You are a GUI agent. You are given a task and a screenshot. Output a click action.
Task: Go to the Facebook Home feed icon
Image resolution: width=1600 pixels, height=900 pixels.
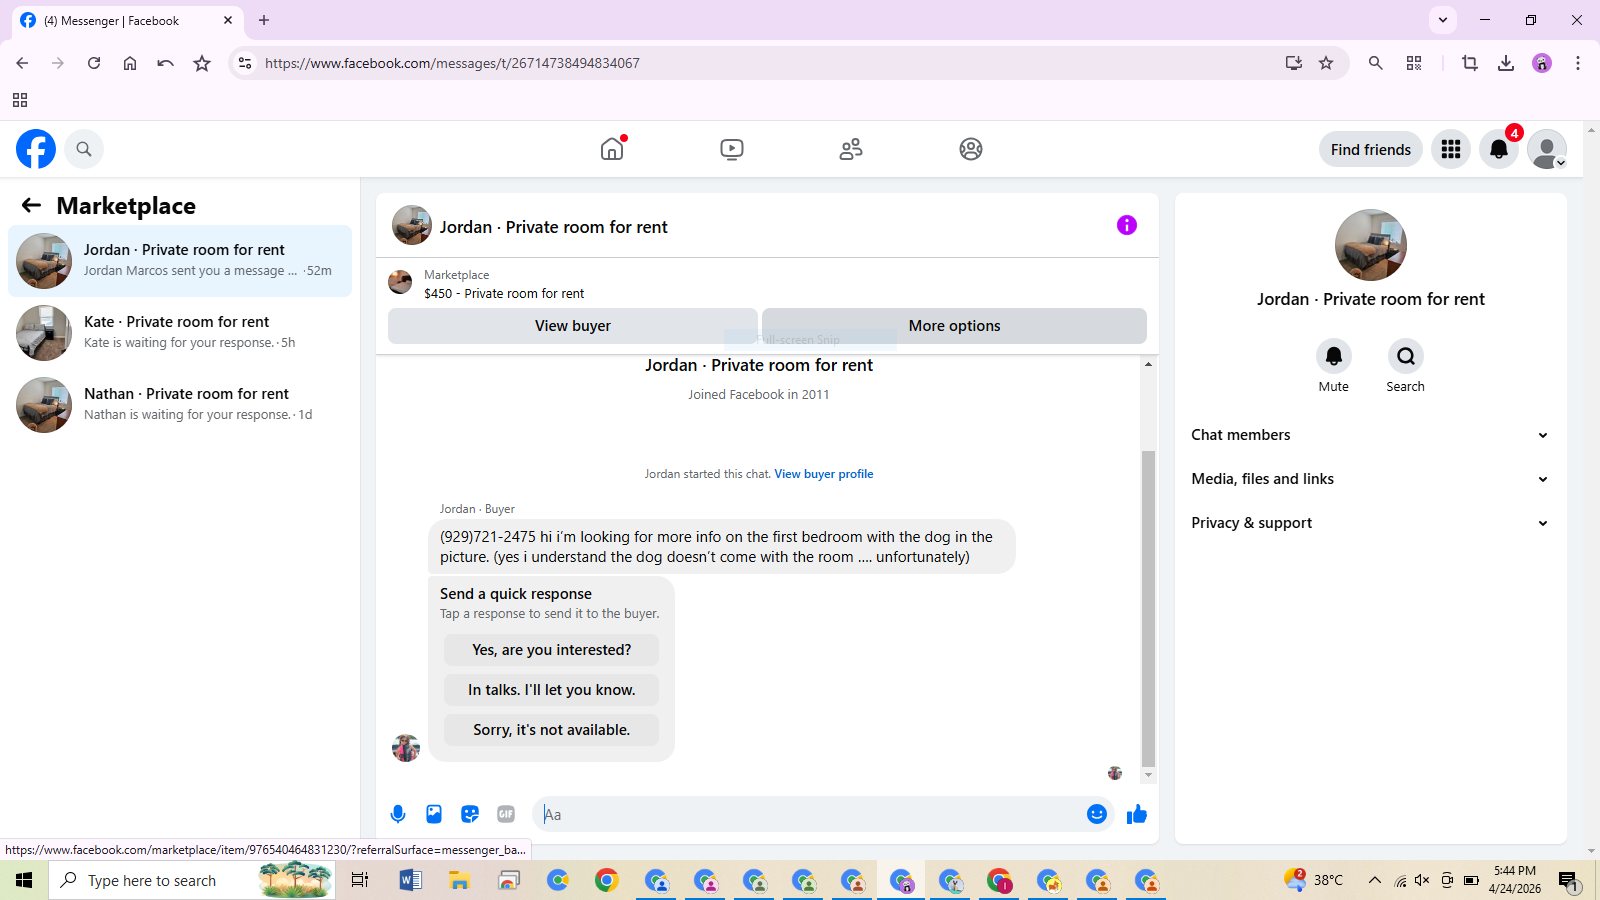[612, 149]
